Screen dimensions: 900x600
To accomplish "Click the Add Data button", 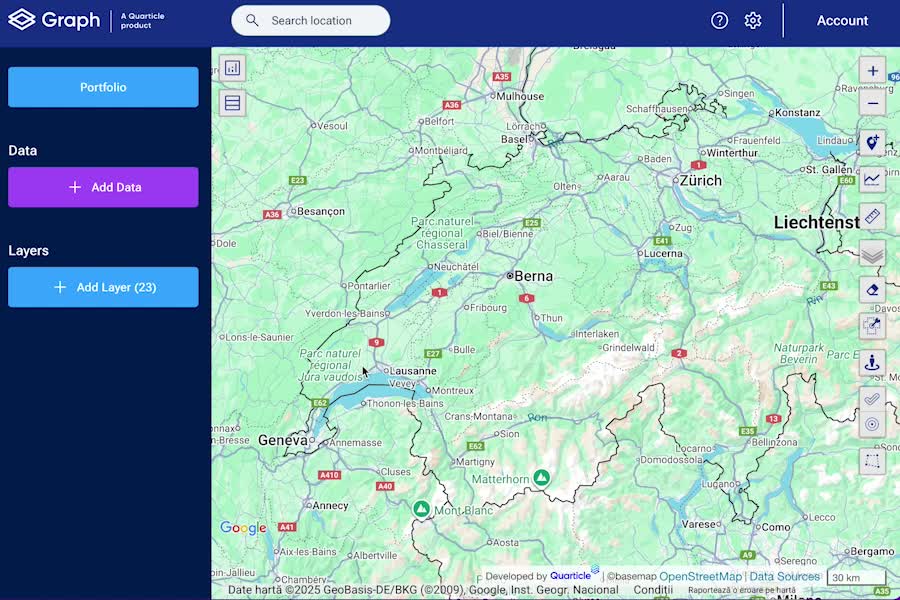I will tap(103, 187).
